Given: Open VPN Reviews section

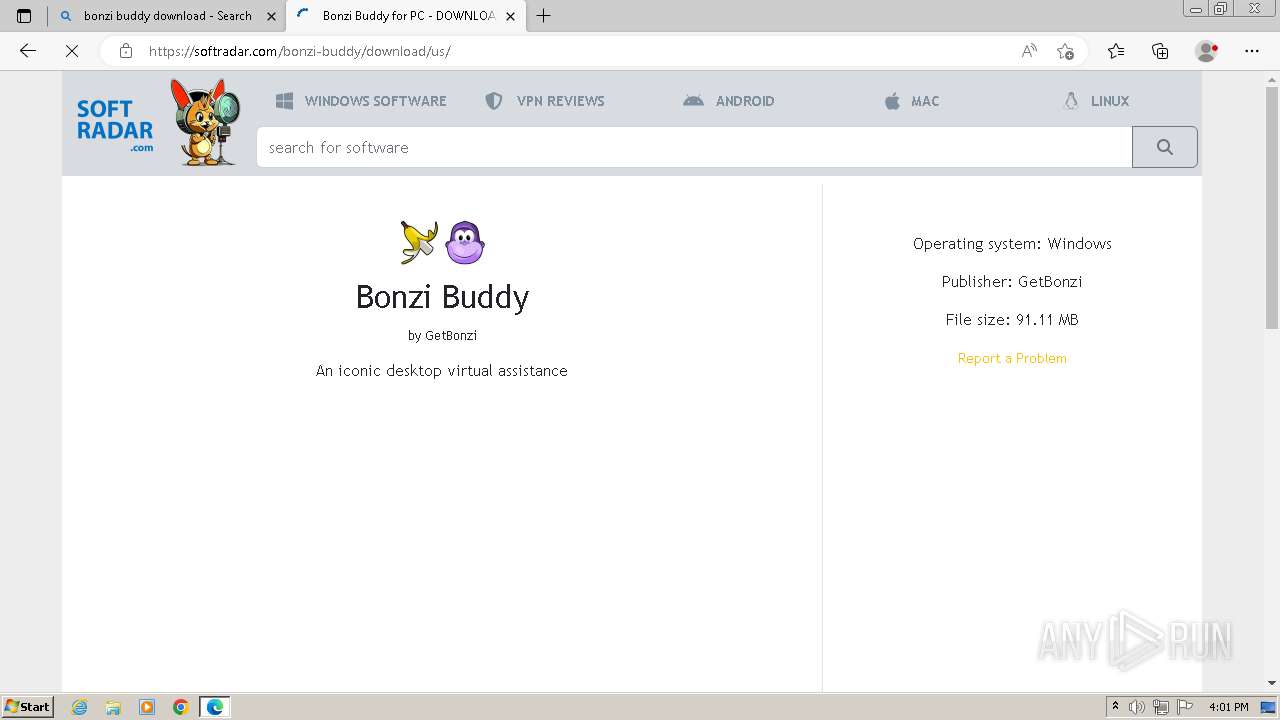Looking at the screenshot, I should coord(545,101).
